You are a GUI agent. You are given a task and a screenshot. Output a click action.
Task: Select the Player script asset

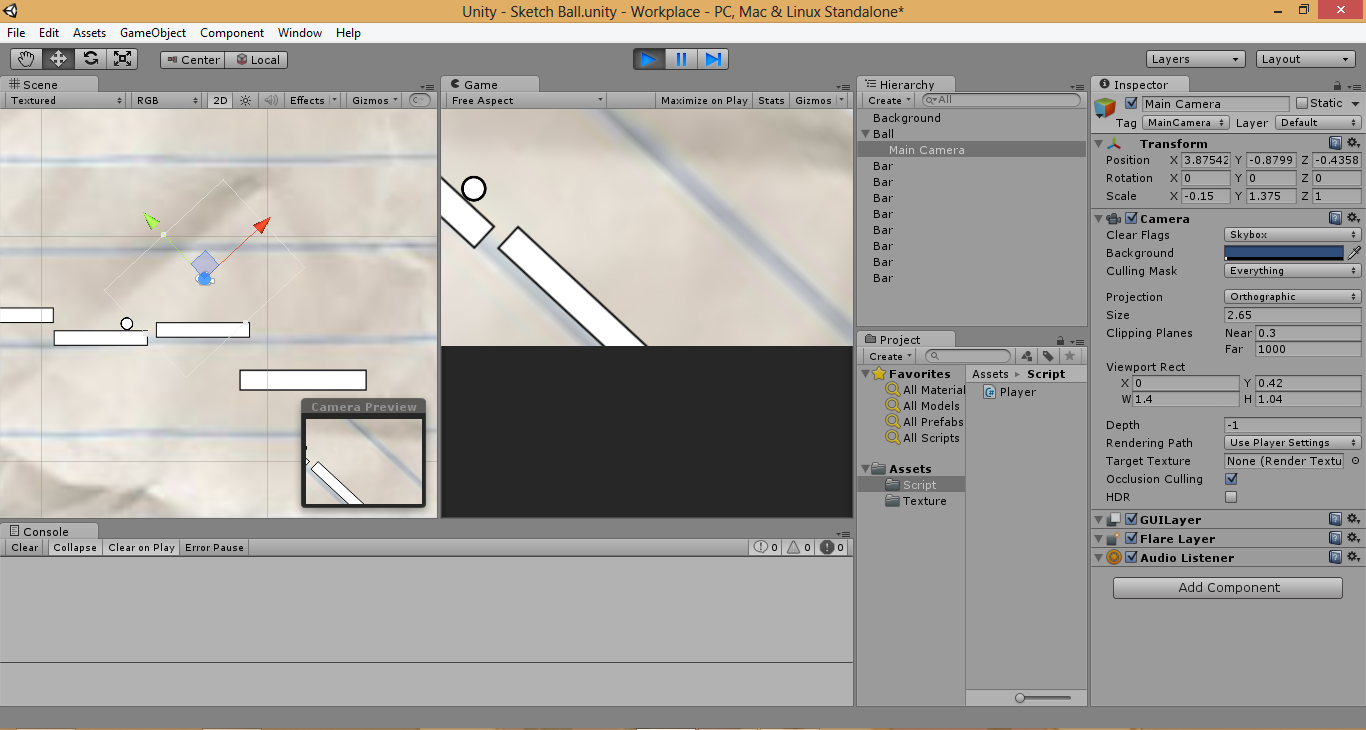[1010, 392]
